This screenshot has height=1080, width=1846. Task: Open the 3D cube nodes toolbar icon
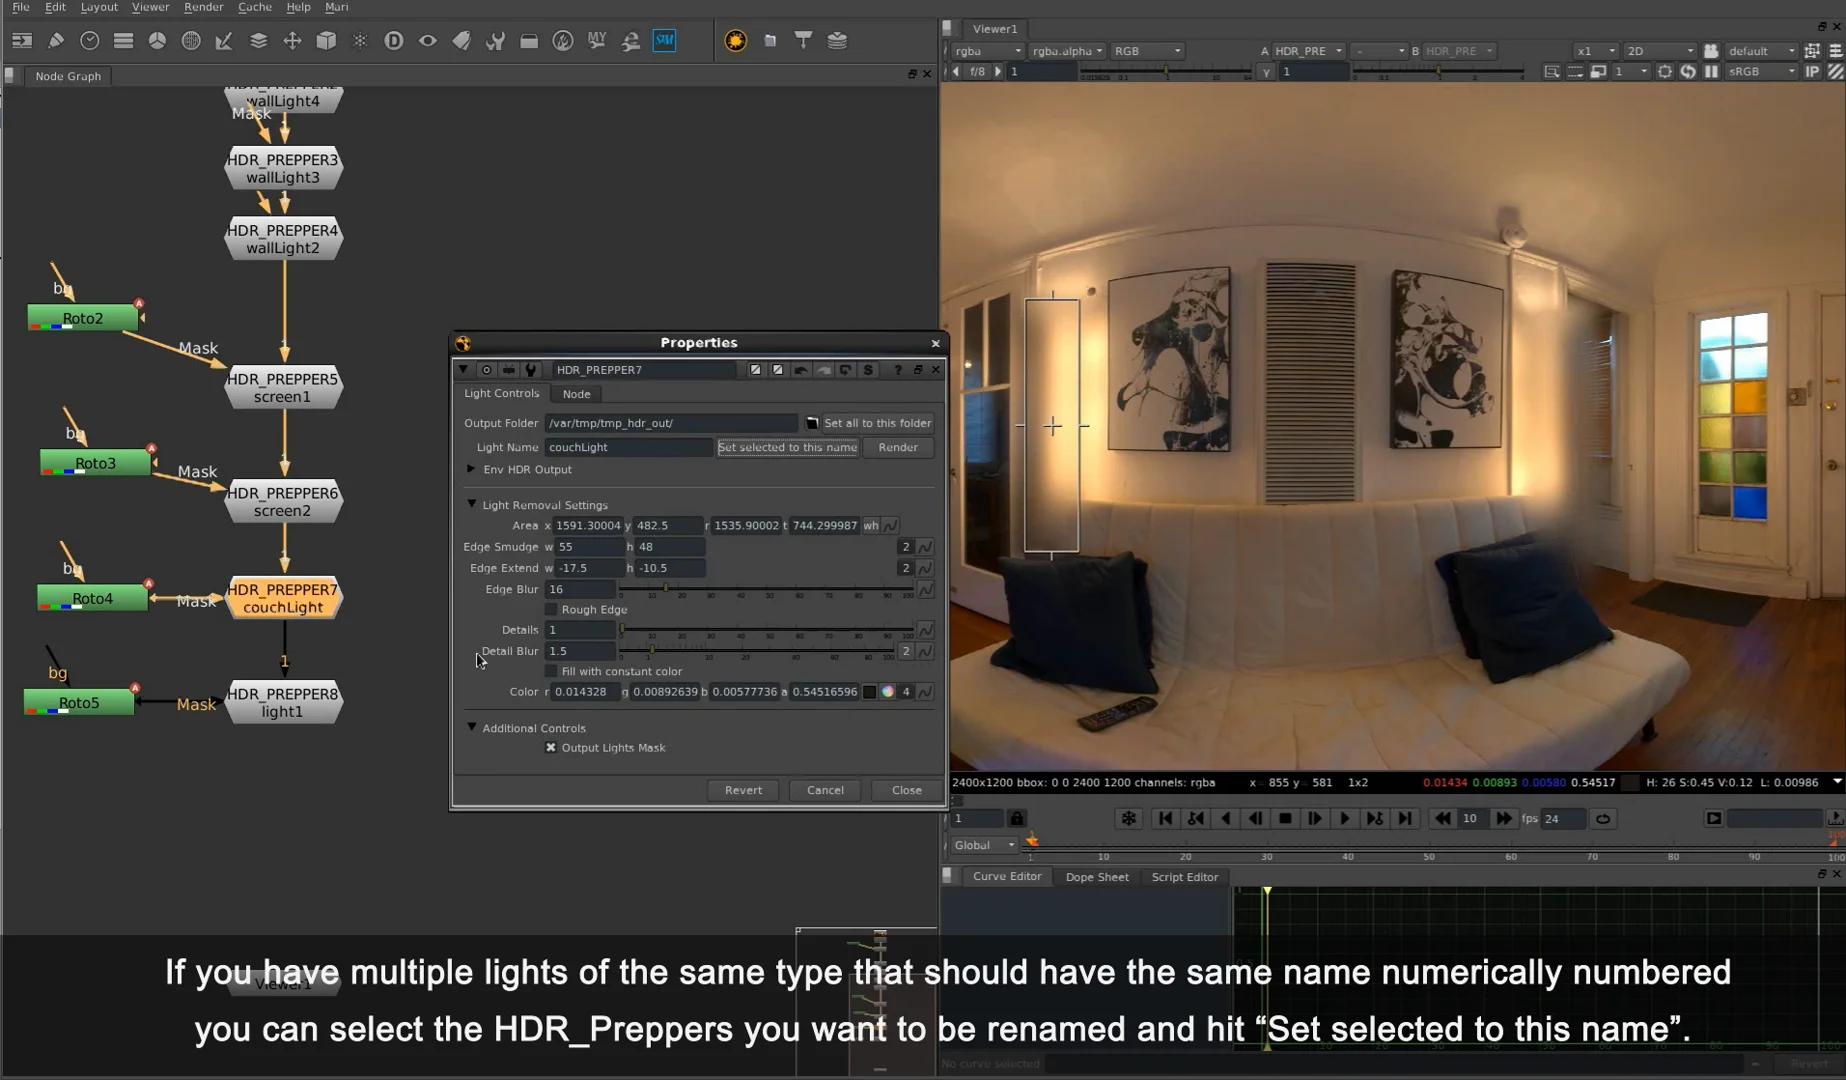pyautogui.click(x=326, y=41)
